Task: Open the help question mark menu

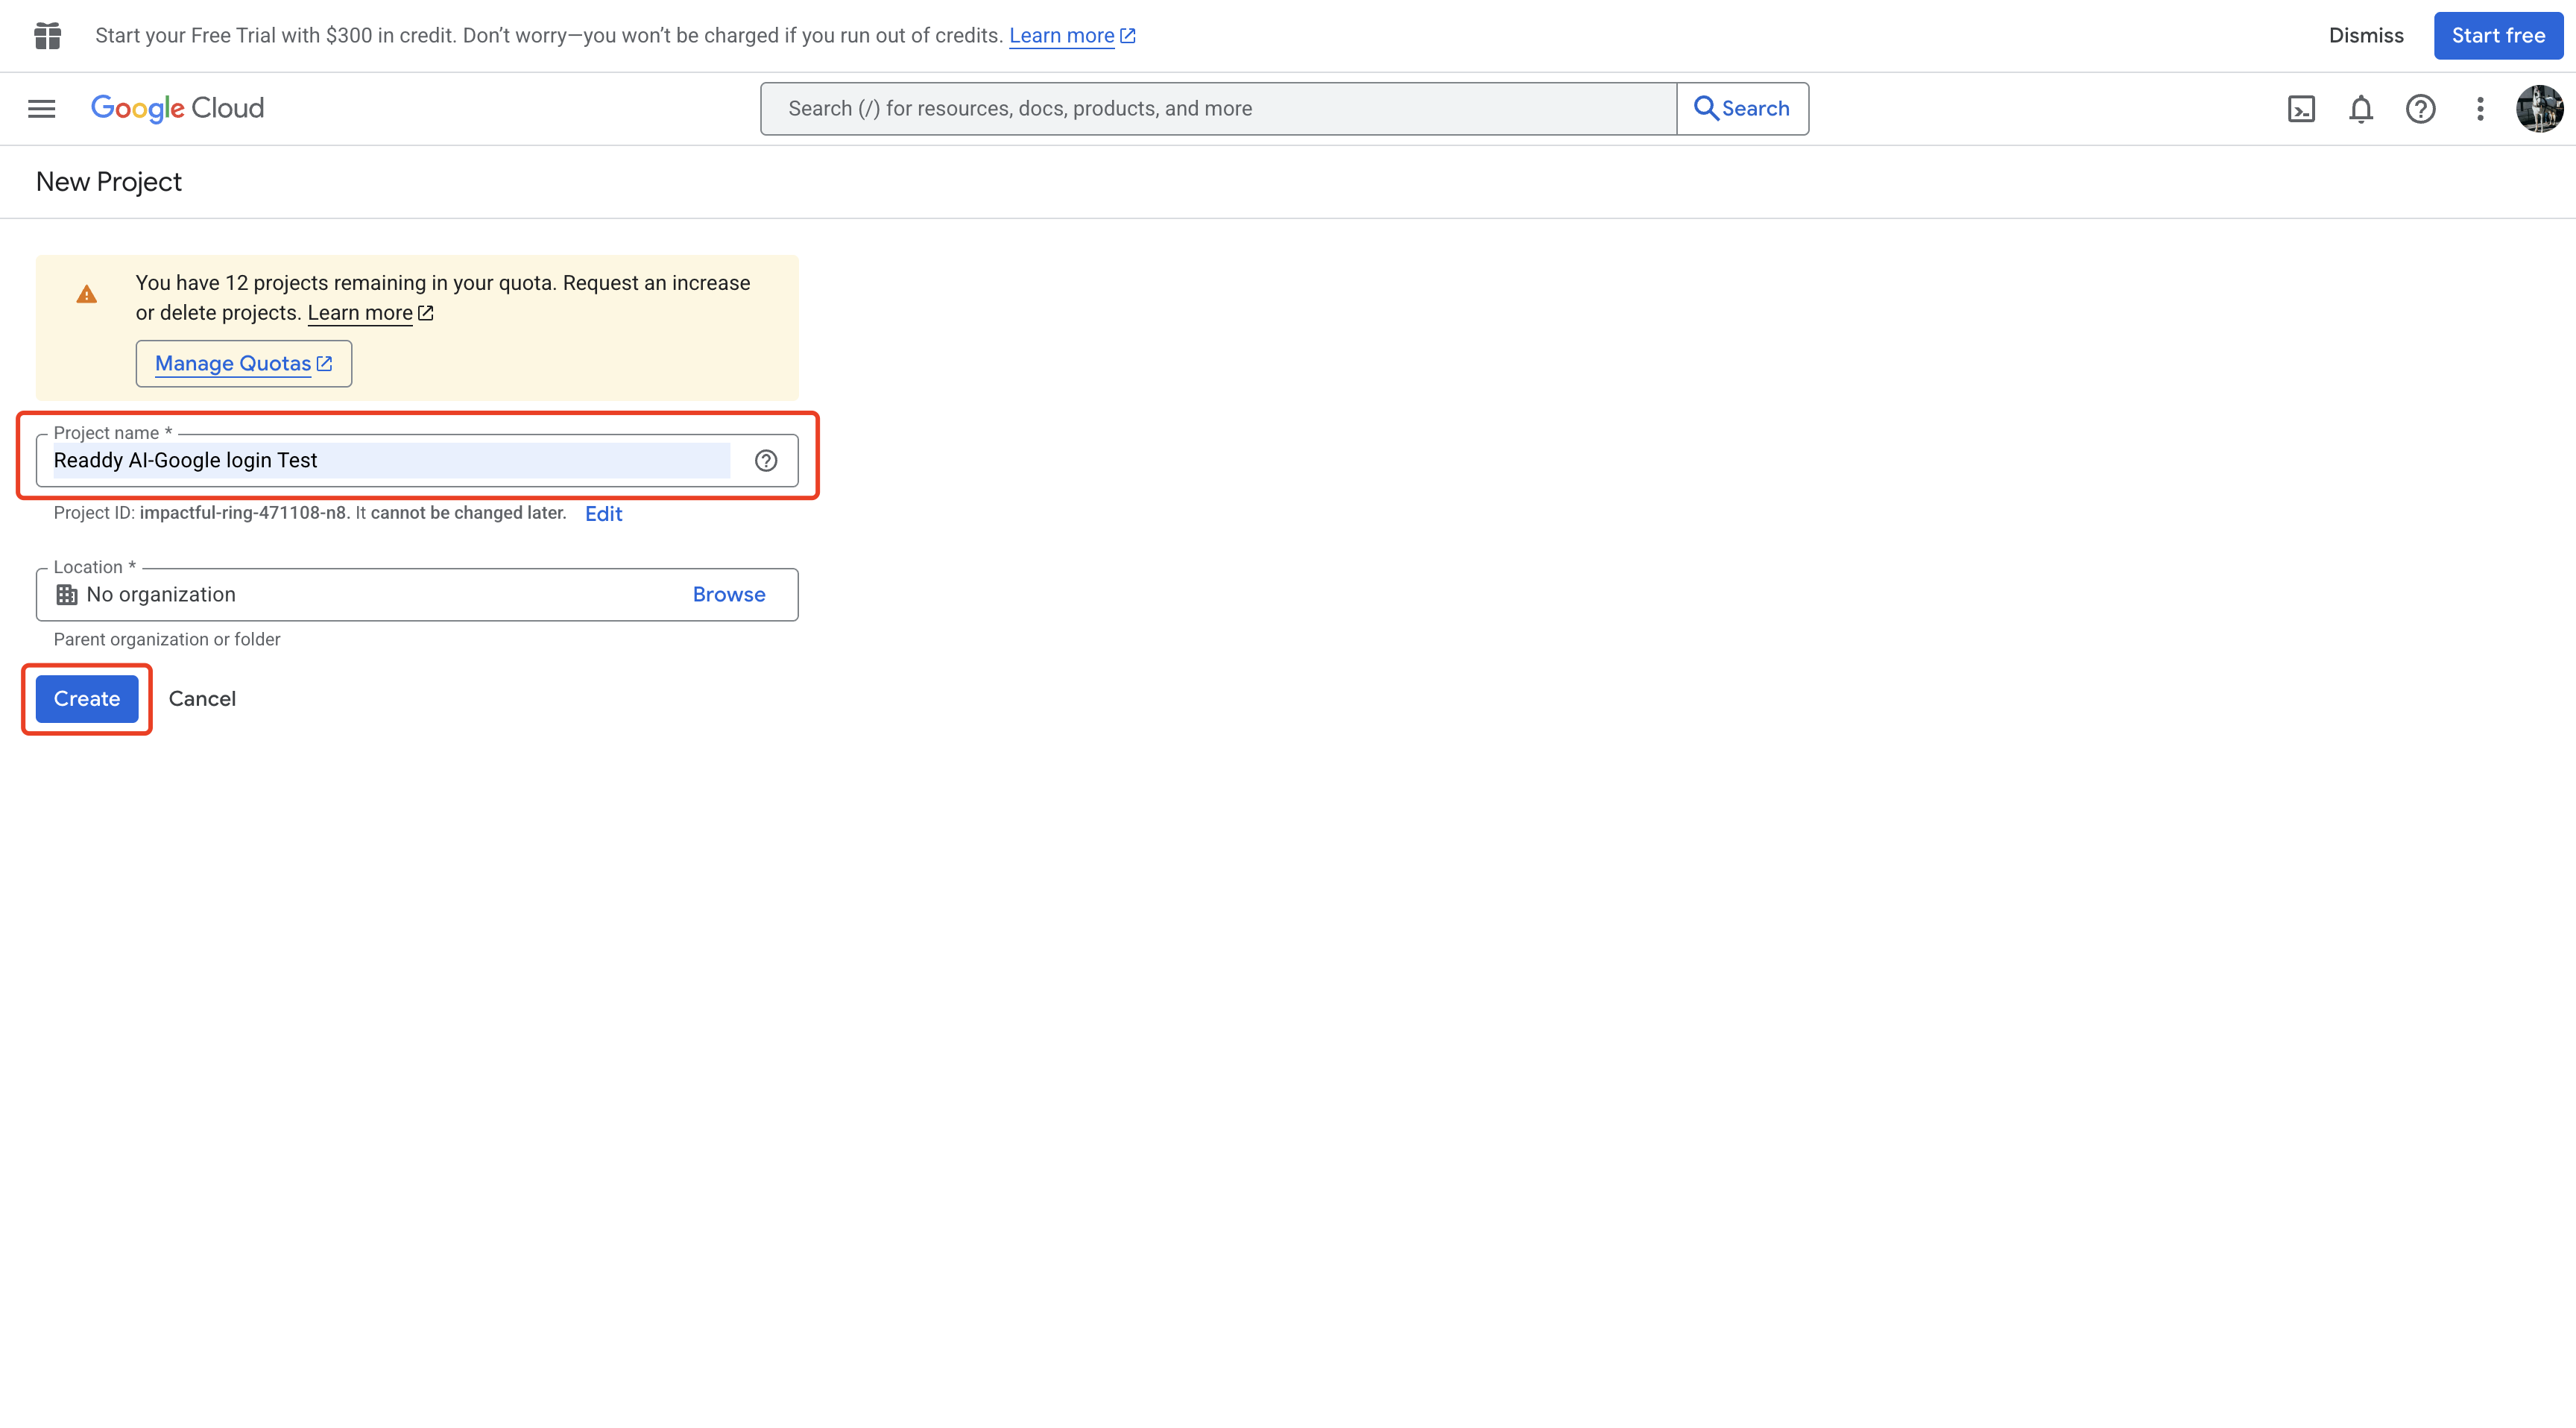Action: (x=2420, y=108)
